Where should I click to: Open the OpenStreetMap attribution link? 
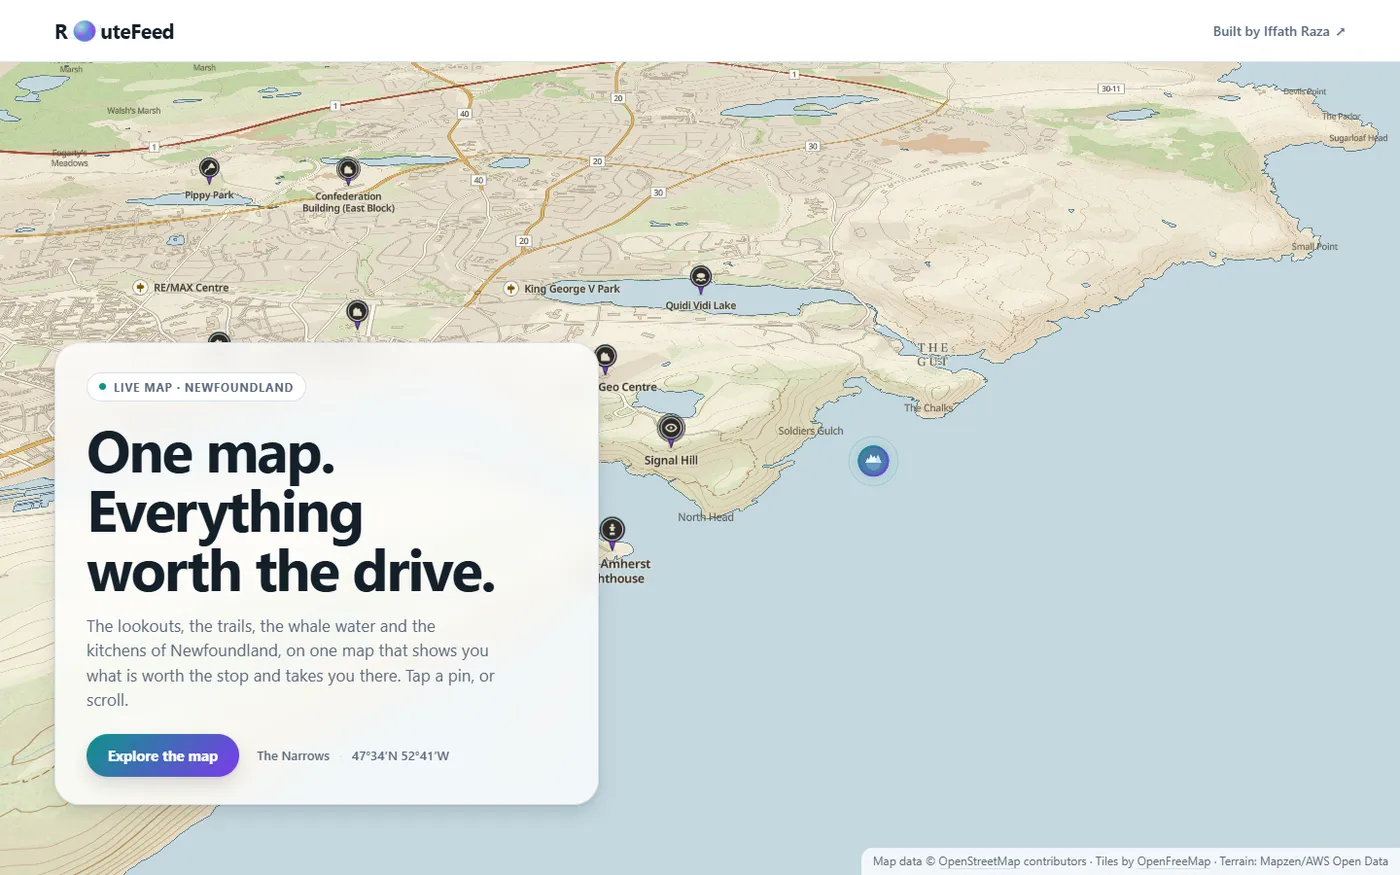click(x=979, y=861)
